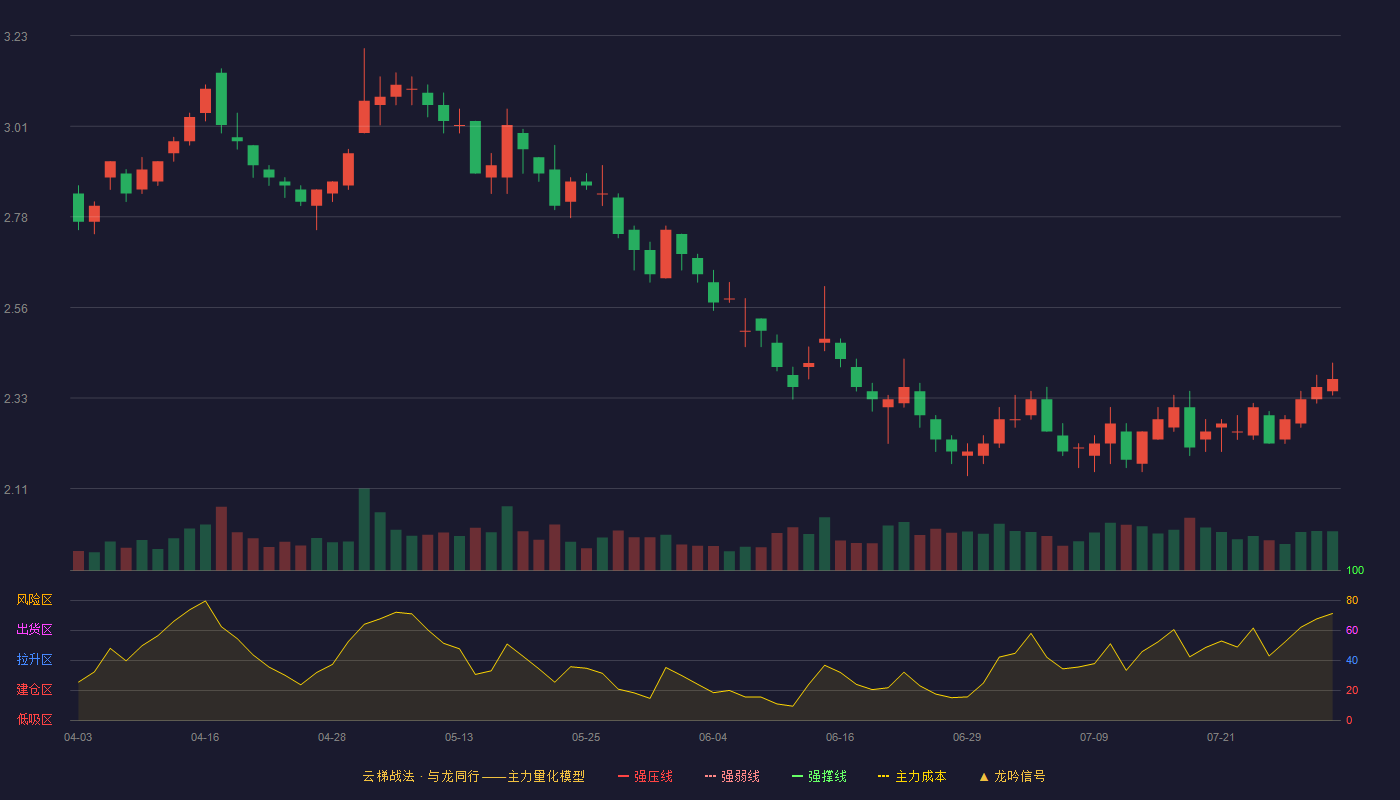This screenshot has height=800, width=1400.
Task: Click the 06-04 date label
Action: 713,737
